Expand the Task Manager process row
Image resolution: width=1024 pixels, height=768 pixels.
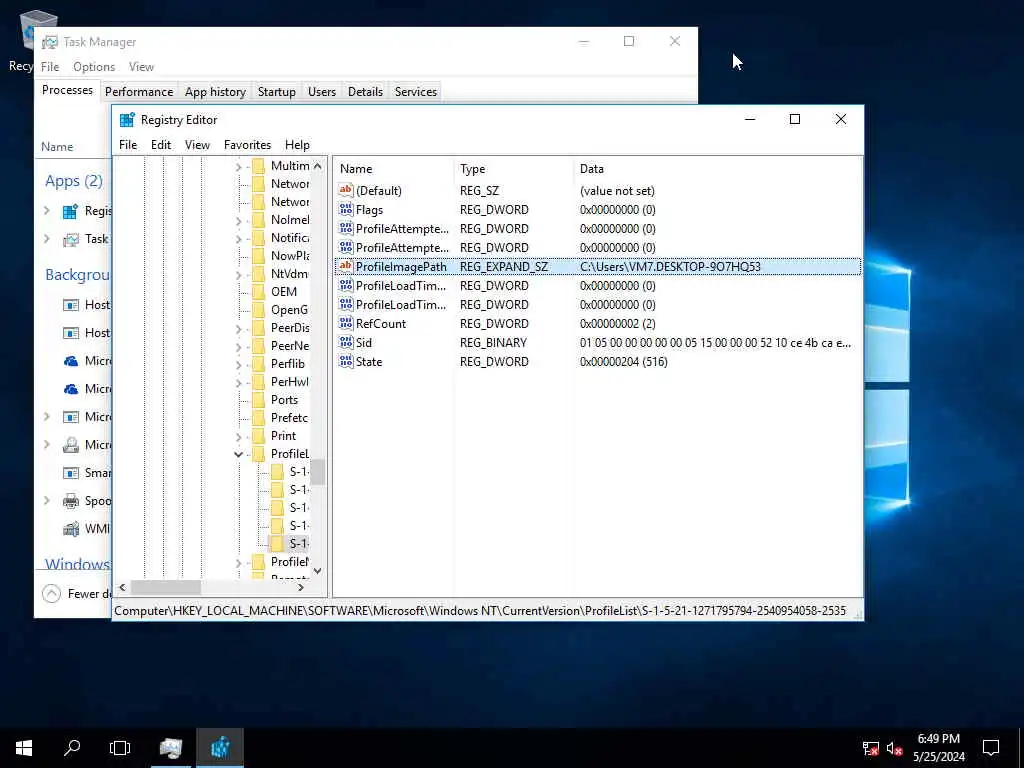pyautogui.click(x=47, y=239)
